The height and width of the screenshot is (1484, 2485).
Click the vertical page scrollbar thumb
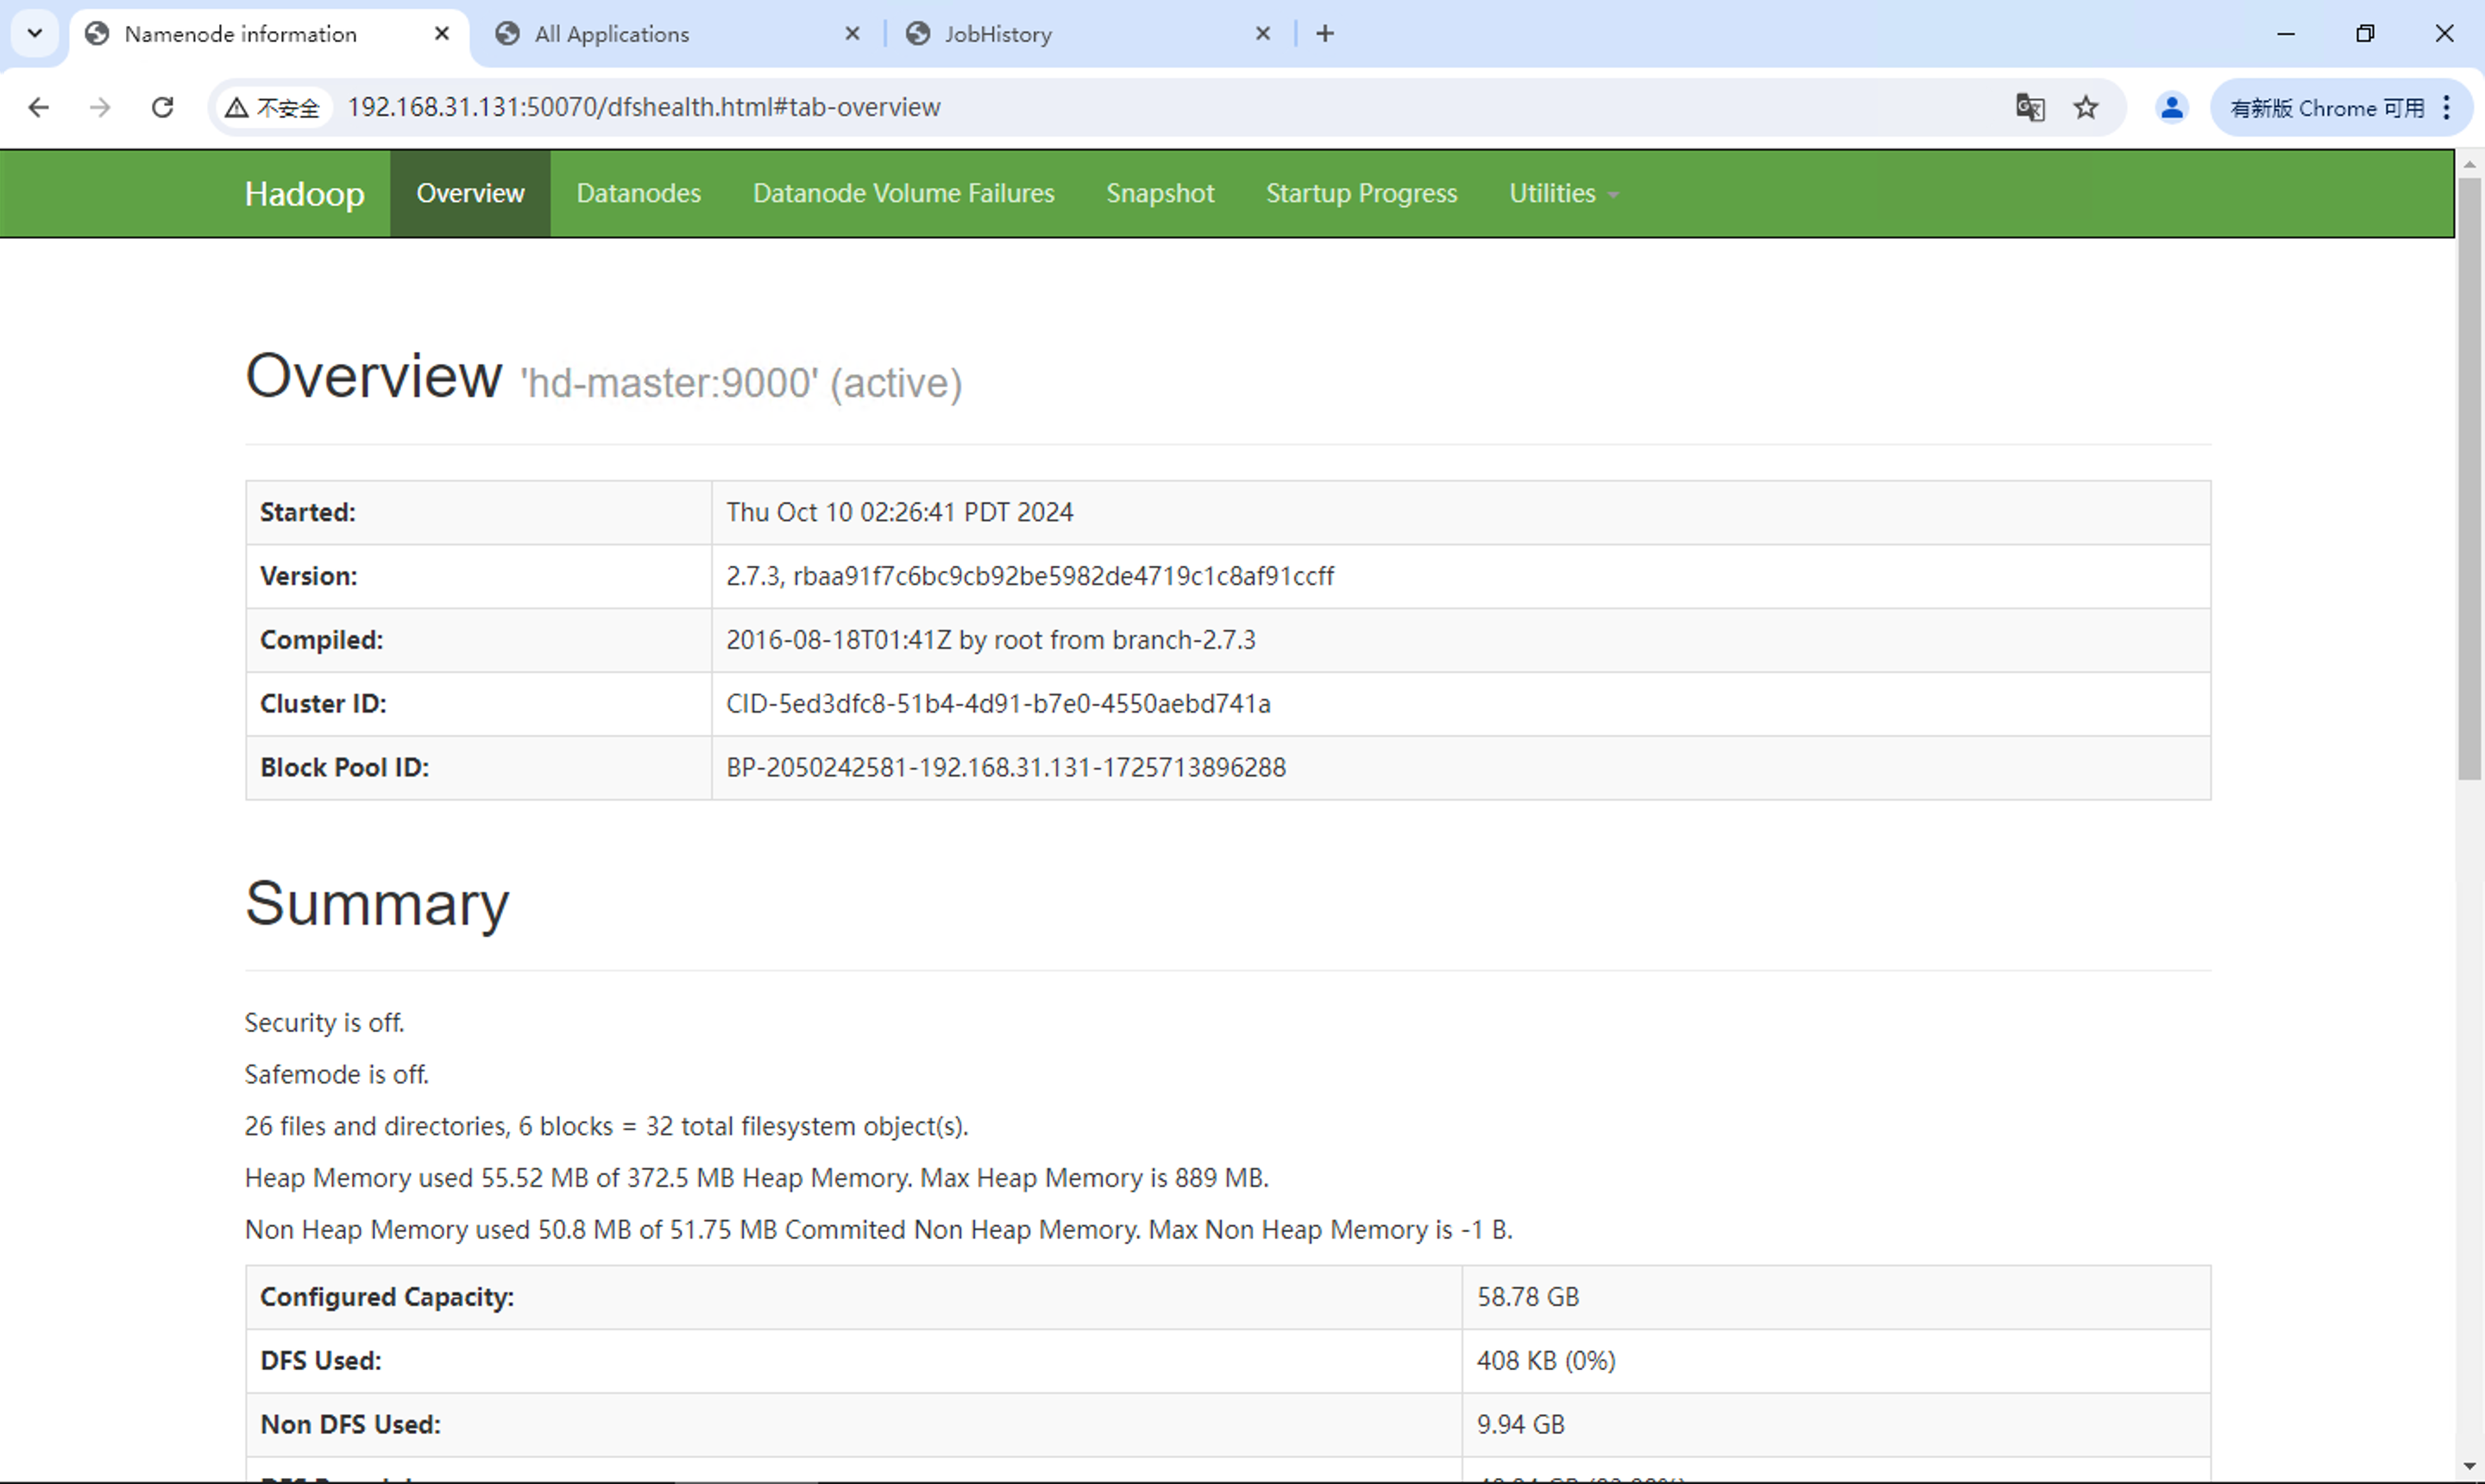coord(2469,480)
